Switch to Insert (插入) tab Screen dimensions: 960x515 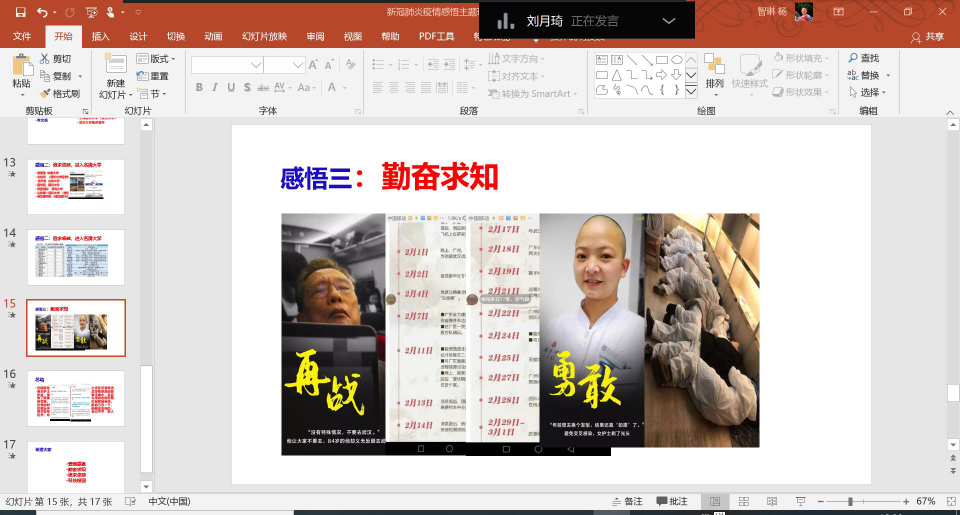100,37
